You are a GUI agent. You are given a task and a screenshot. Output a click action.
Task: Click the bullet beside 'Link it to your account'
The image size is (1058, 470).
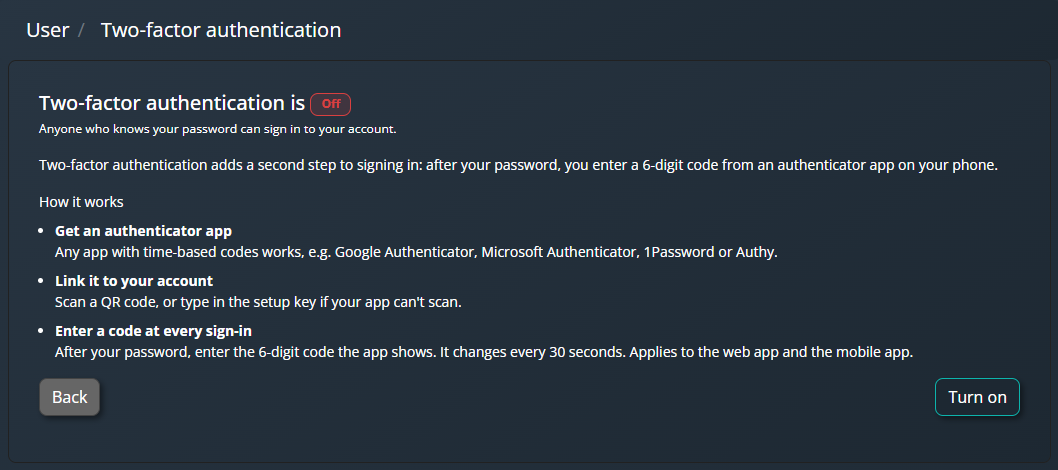tap(43, 281)
